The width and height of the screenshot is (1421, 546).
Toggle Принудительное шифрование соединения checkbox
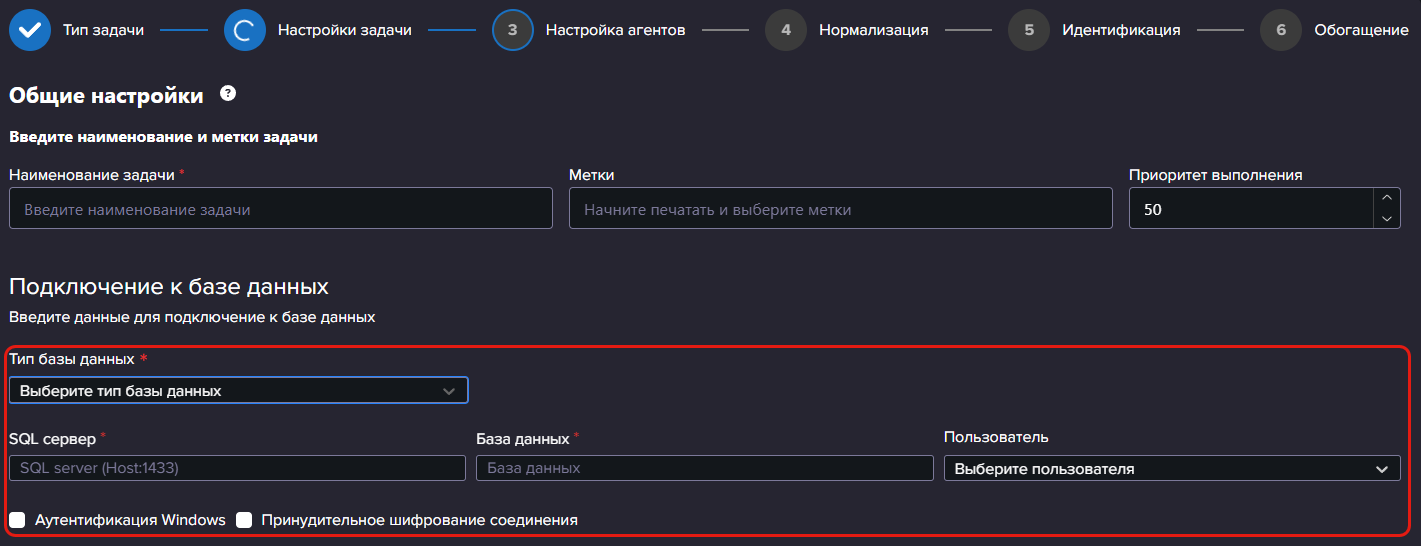[x=244, y=520]
